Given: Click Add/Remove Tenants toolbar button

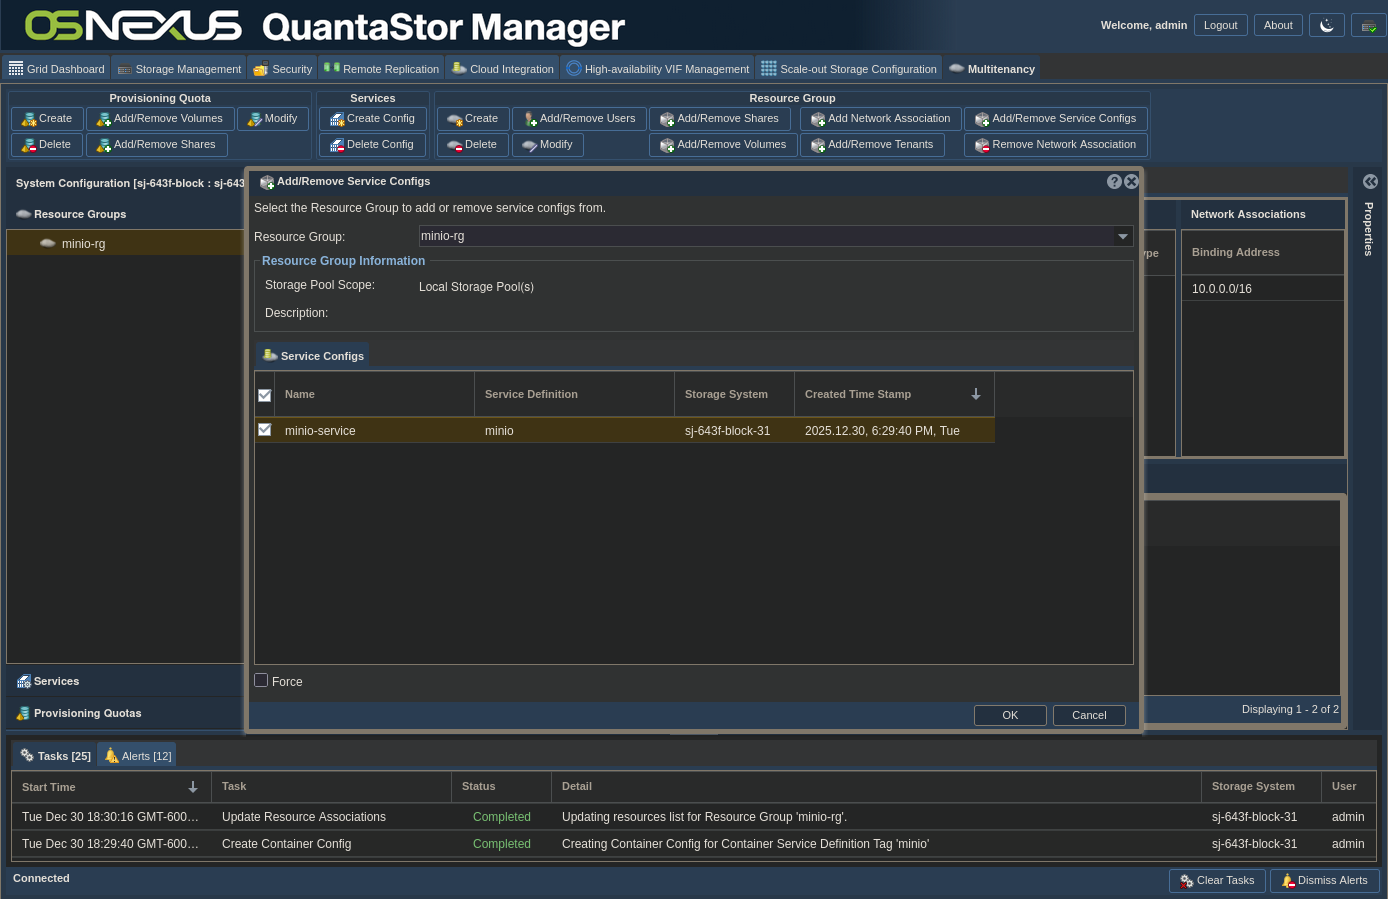Looking at the screenshot, I should coord(872,145).
